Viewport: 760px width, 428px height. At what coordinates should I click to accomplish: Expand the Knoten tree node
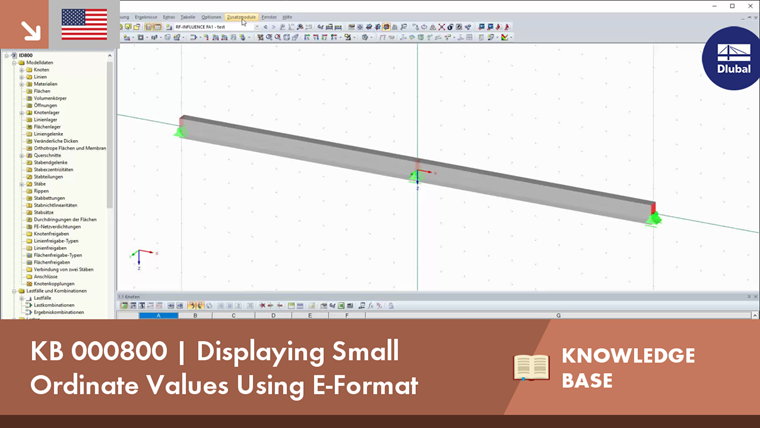click(x=22, y=70)
